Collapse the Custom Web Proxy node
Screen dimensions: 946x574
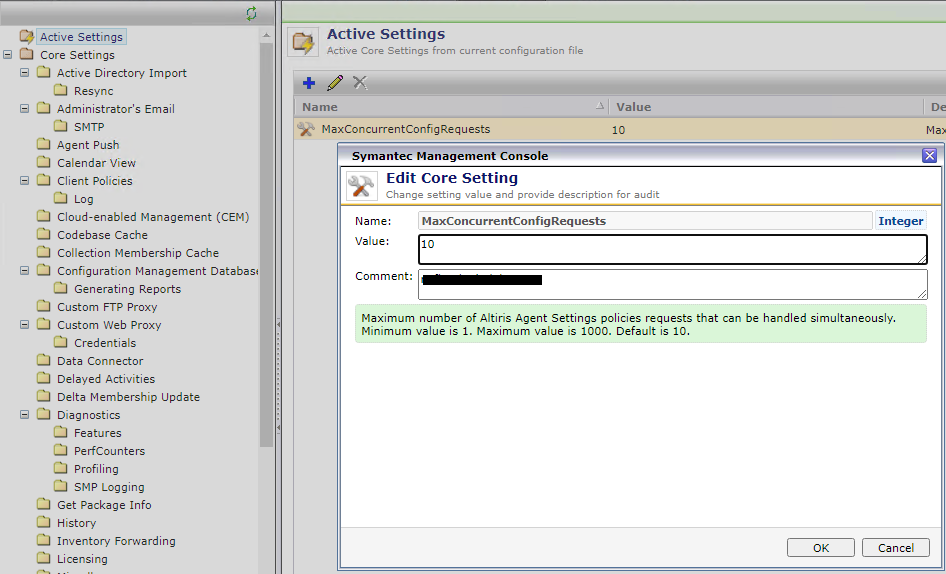25,325
